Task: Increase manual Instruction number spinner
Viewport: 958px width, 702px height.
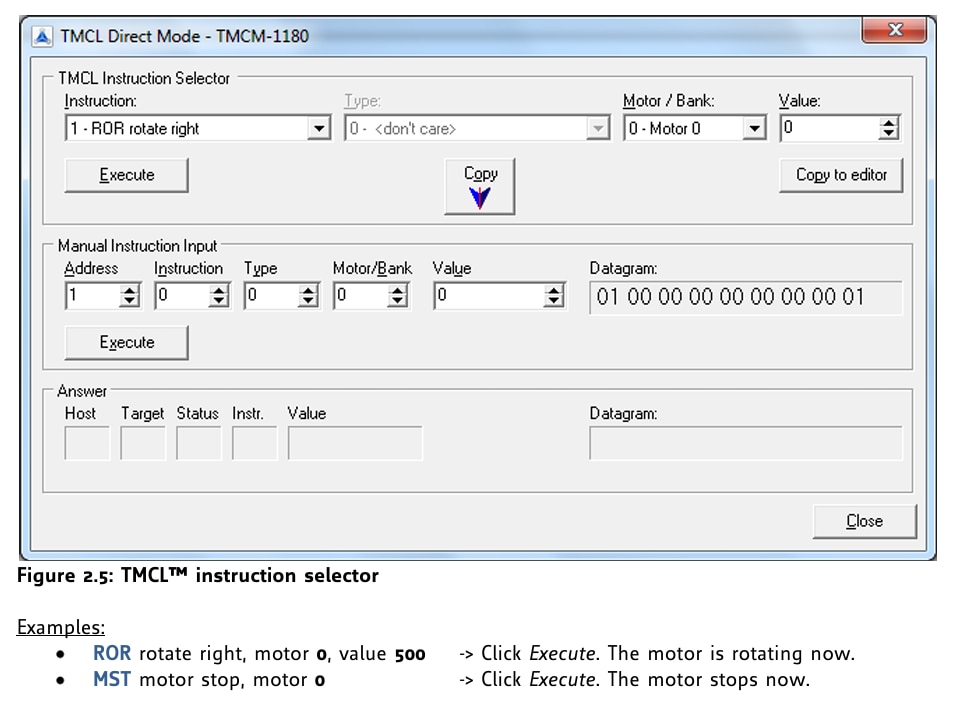Action: coord(220,291)
